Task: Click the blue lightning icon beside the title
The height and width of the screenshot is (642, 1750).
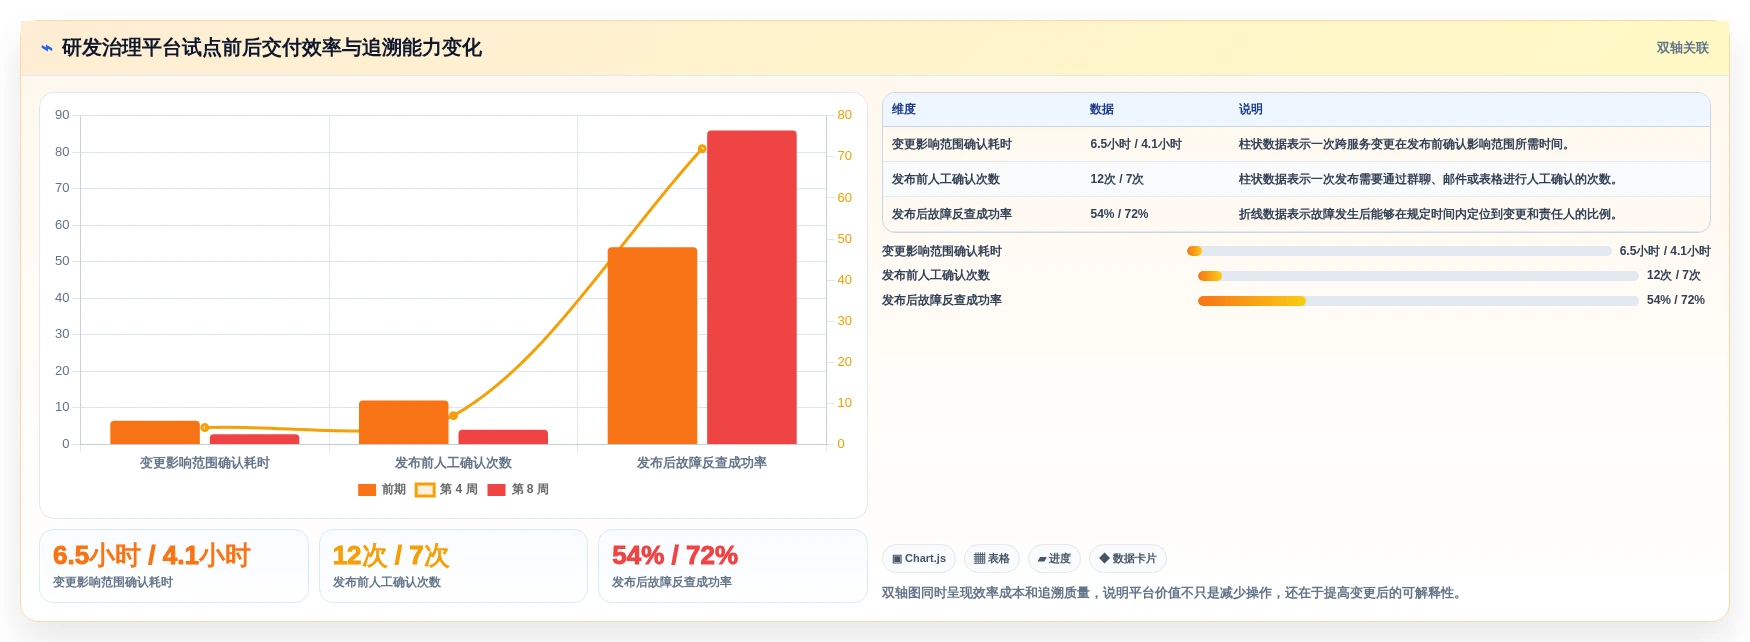Action: 47,48
